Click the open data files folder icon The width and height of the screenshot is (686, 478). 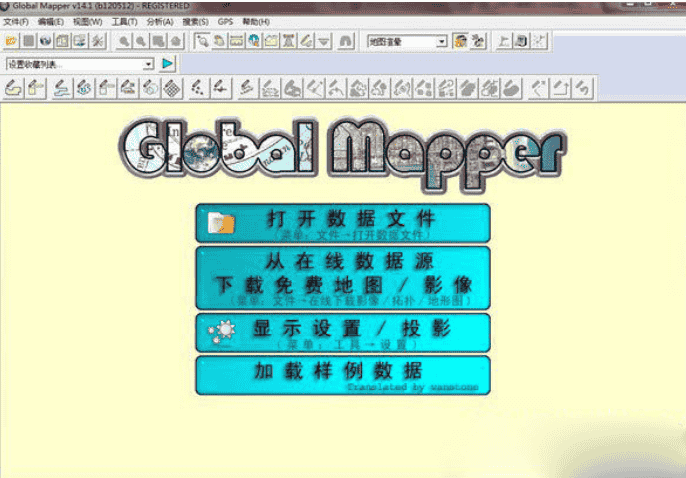(11, 41)
